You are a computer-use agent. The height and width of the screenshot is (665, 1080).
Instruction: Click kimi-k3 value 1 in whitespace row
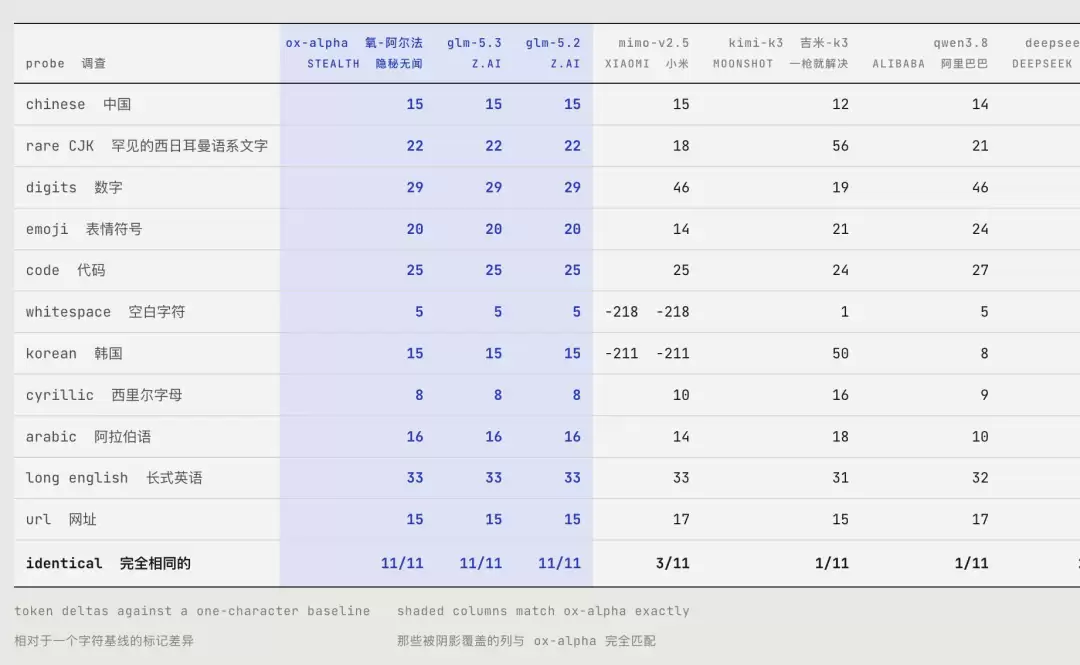844,311
